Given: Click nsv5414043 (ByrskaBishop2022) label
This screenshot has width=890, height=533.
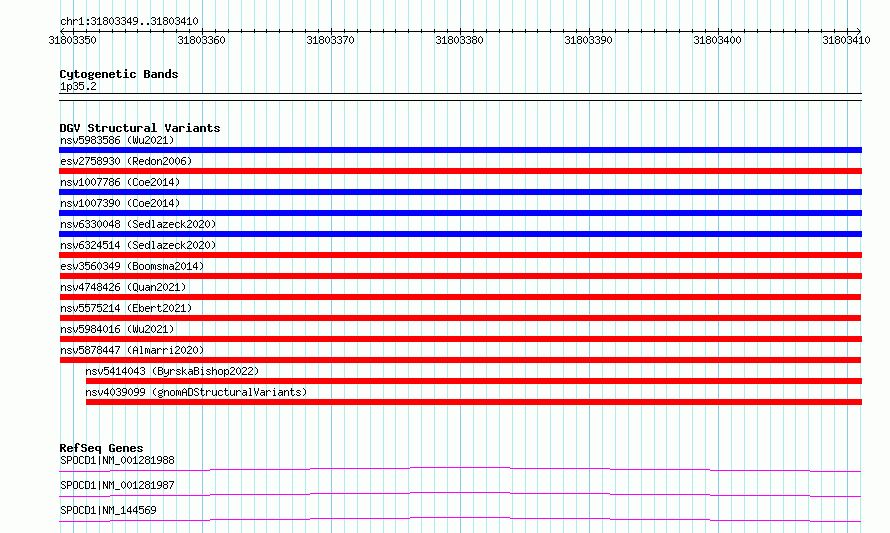Looking at the screenshot, I should pyautogui.click(x=172, y=371).
